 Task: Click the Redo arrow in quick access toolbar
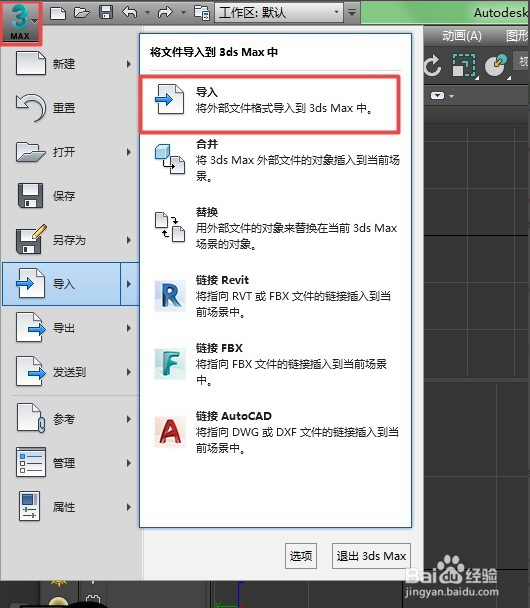coord(166,12)
